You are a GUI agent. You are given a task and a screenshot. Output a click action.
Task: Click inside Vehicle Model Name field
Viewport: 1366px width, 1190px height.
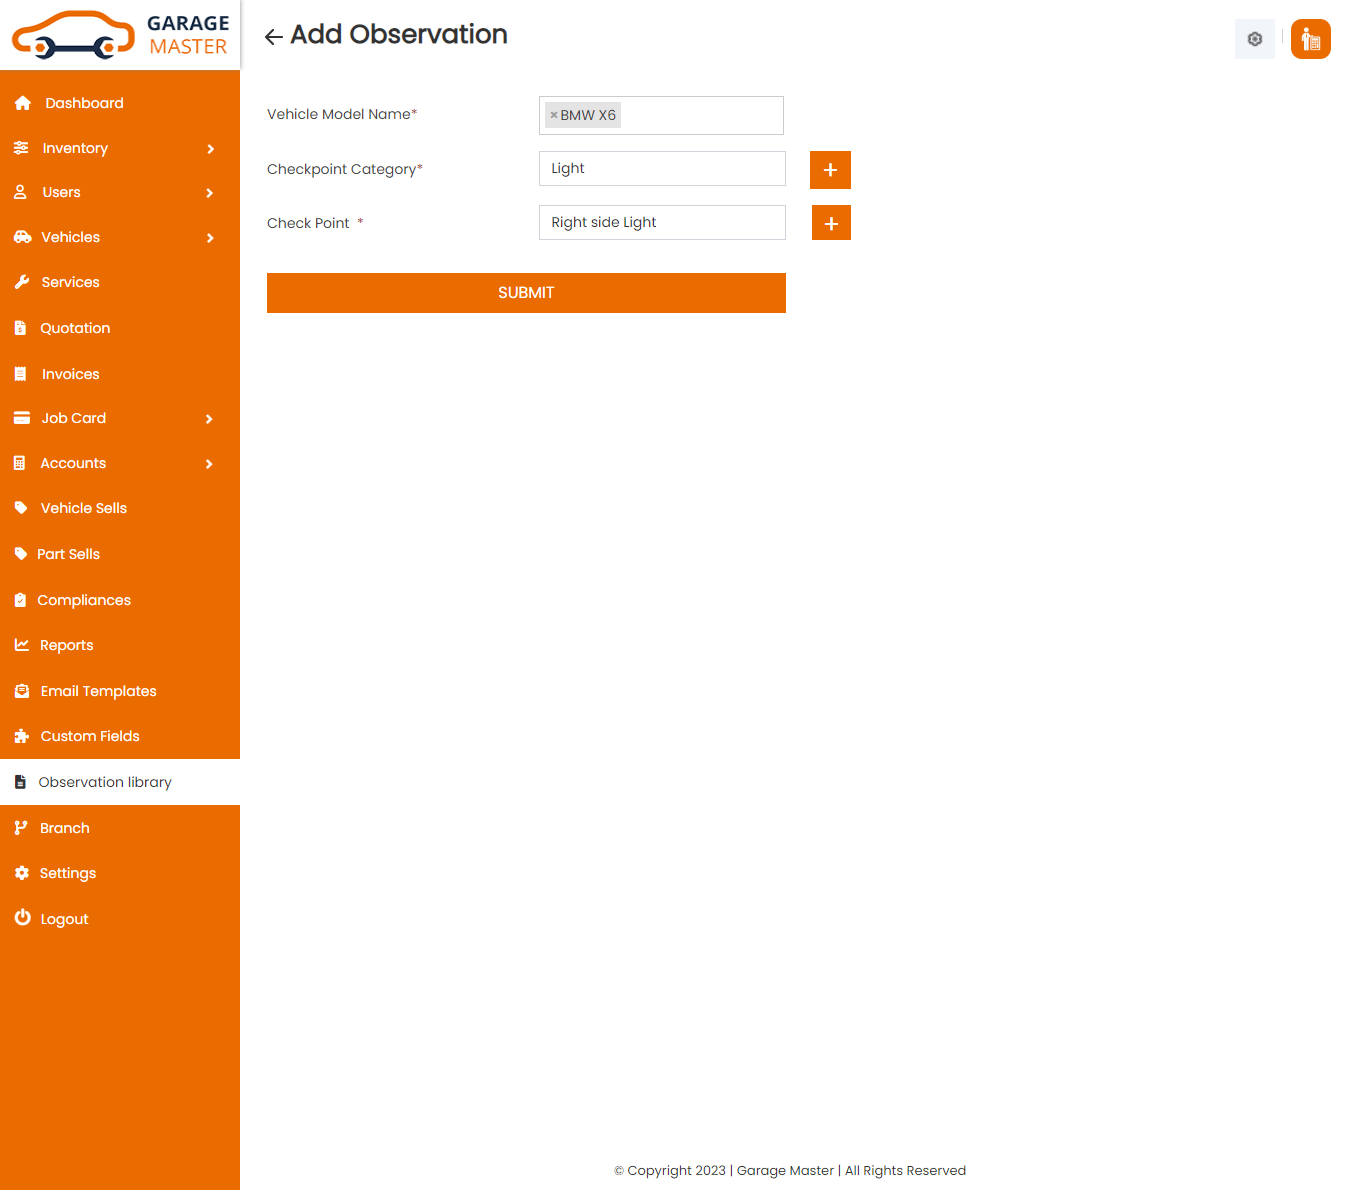tap(700, 116)
